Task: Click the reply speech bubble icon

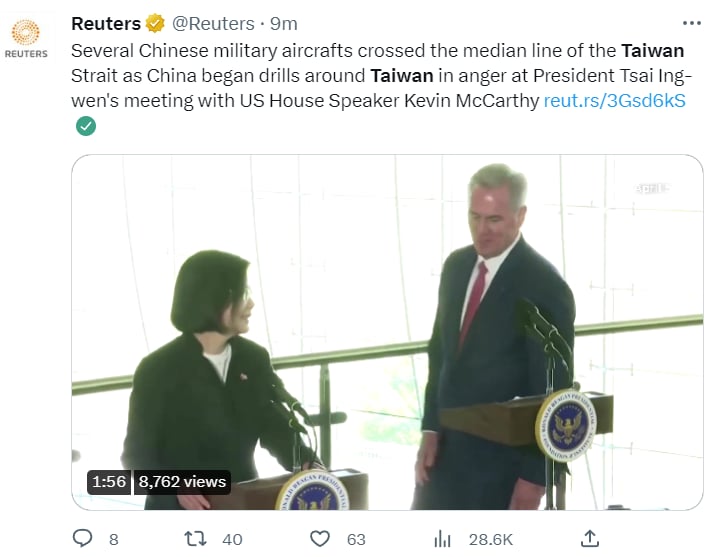Action: (x=83, y=539)
